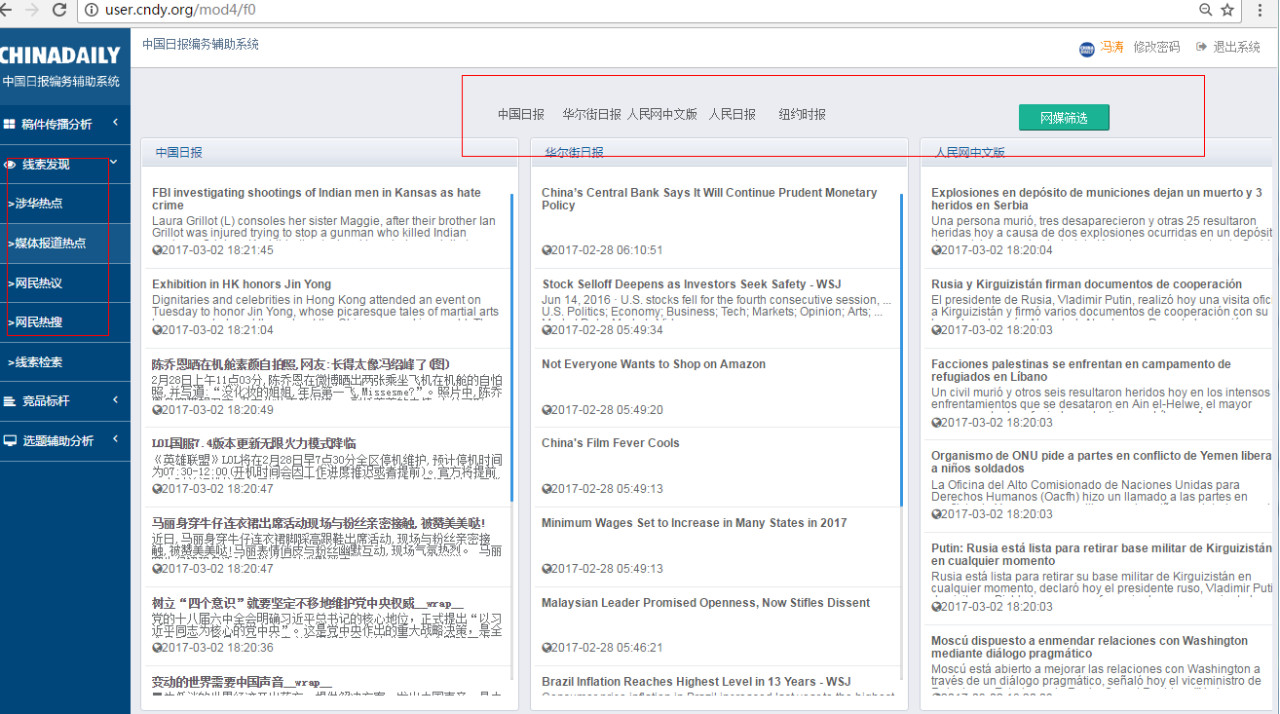
Task: Open Malaysian Leader Promised Openness article
Action: pyautogui.click(x=706, y=603)
